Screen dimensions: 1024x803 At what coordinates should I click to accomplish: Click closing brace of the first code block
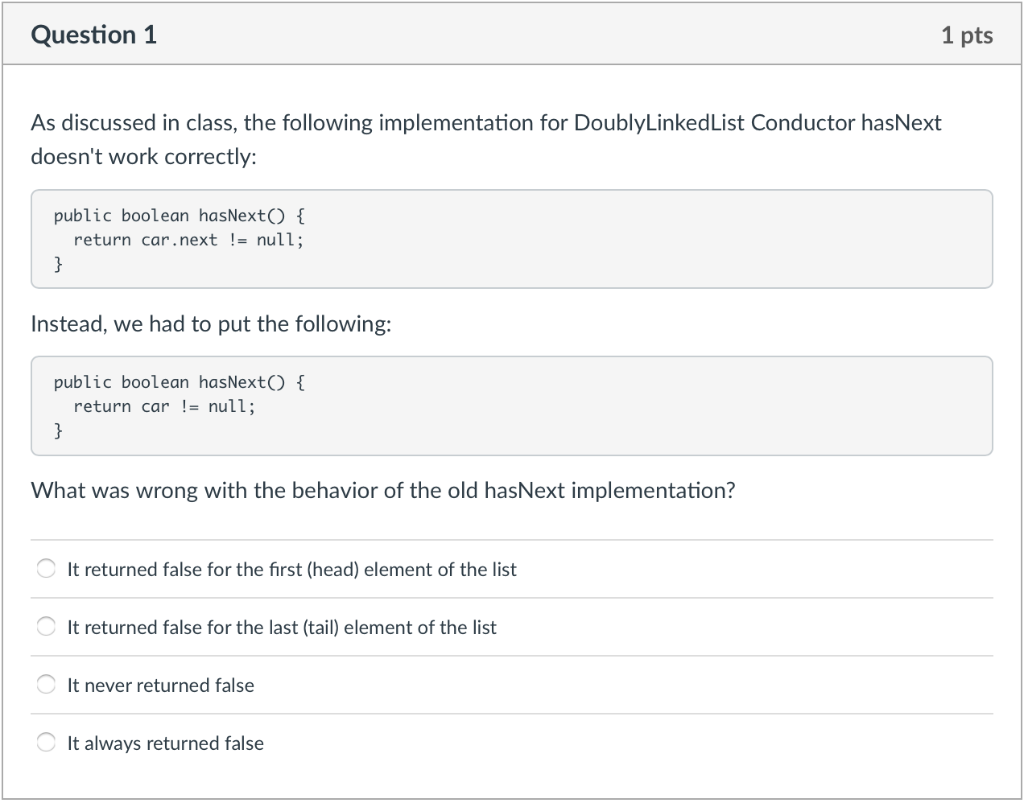click(x=58, y=264)
